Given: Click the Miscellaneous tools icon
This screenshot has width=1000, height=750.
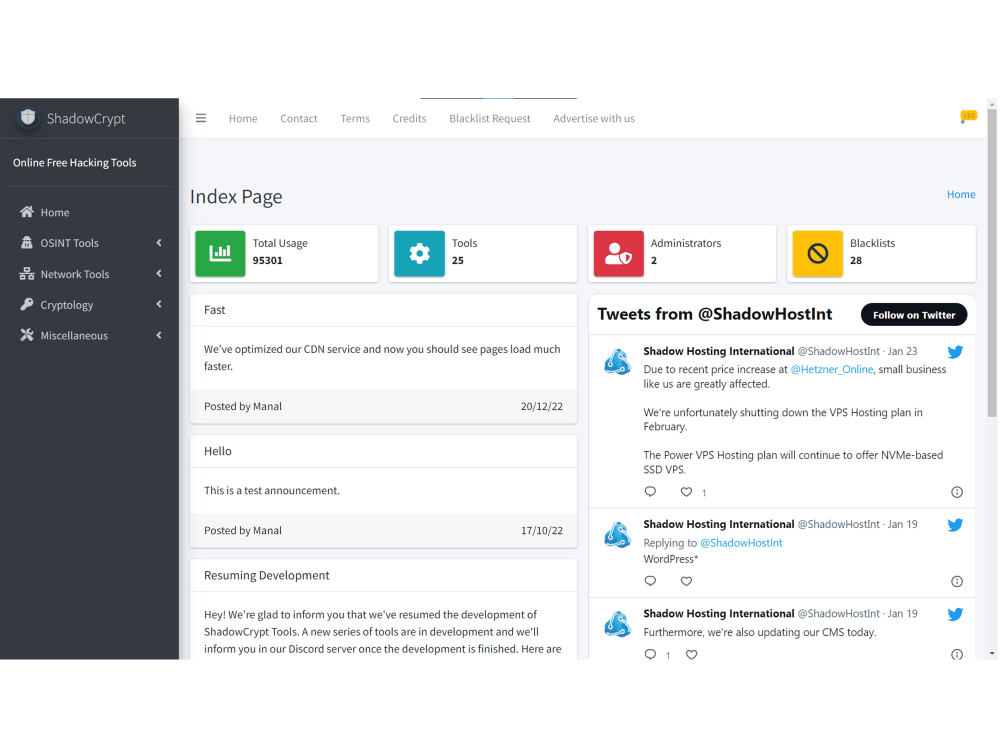Looking at the screenshot, I should tap(27, 335).
